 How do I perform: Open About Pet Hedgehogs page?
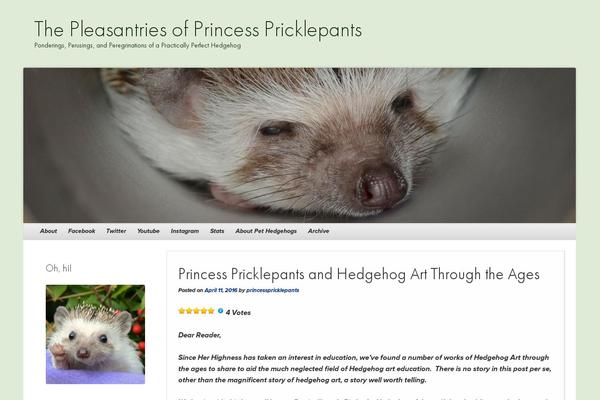click(x=266, y=231)
